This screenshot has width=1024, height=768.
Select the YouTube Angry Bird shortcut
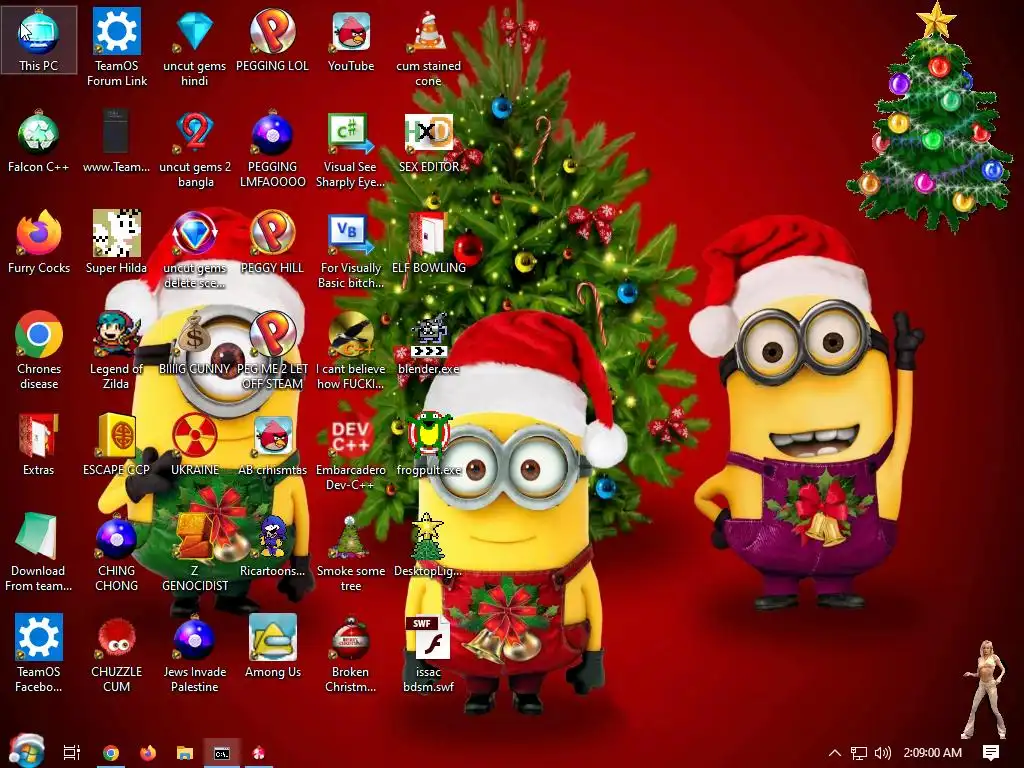pyautogui.click(x=351, y=40)
